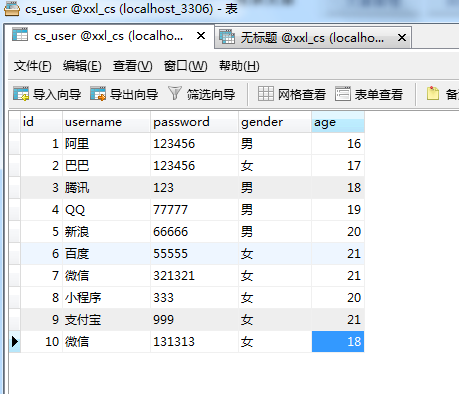459x394 pixels.
Task: Select the username cell 腾讯
Action: point(106,188)
